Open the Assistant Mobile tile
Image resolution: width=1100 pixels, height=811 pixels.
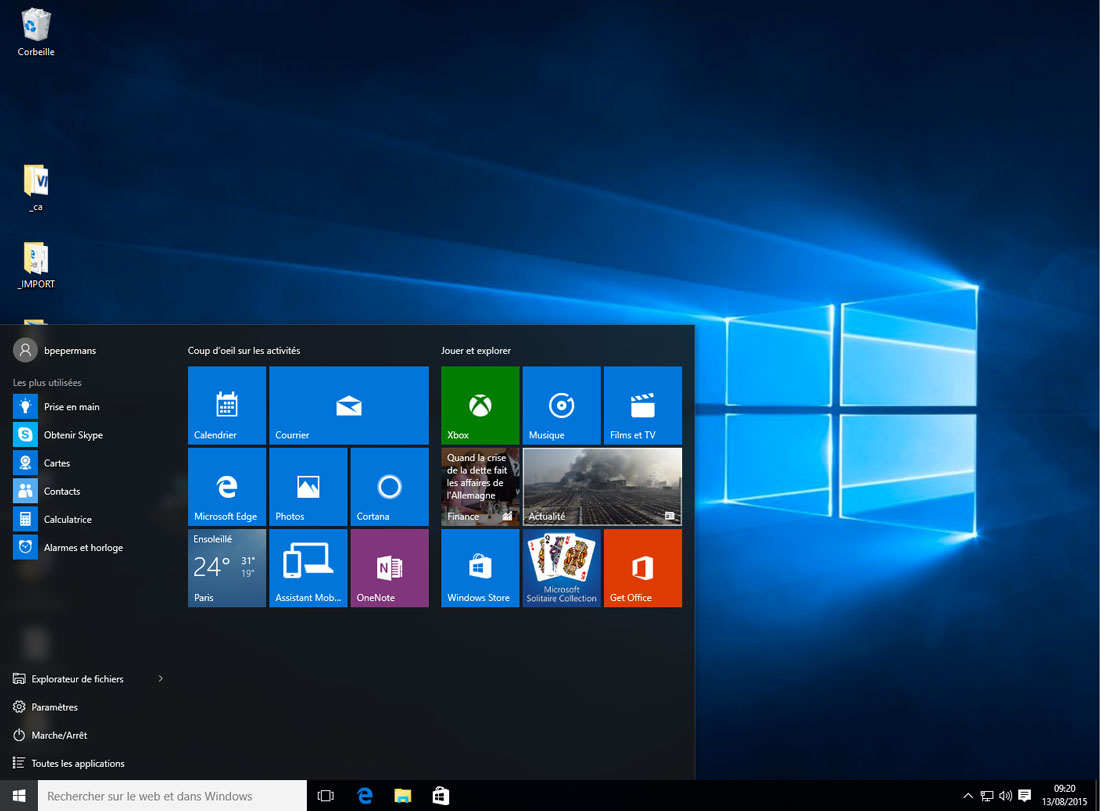308,568
